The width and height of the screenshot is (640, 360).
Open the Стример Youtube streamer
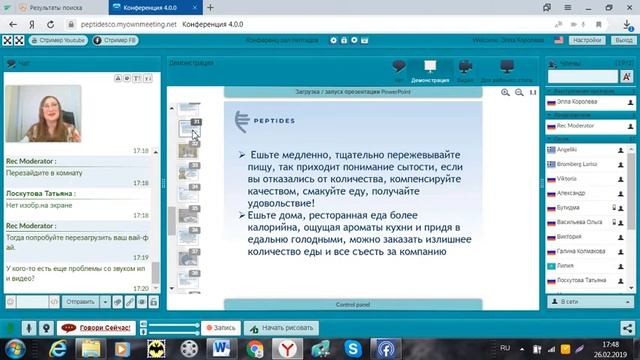coord(58,40)
